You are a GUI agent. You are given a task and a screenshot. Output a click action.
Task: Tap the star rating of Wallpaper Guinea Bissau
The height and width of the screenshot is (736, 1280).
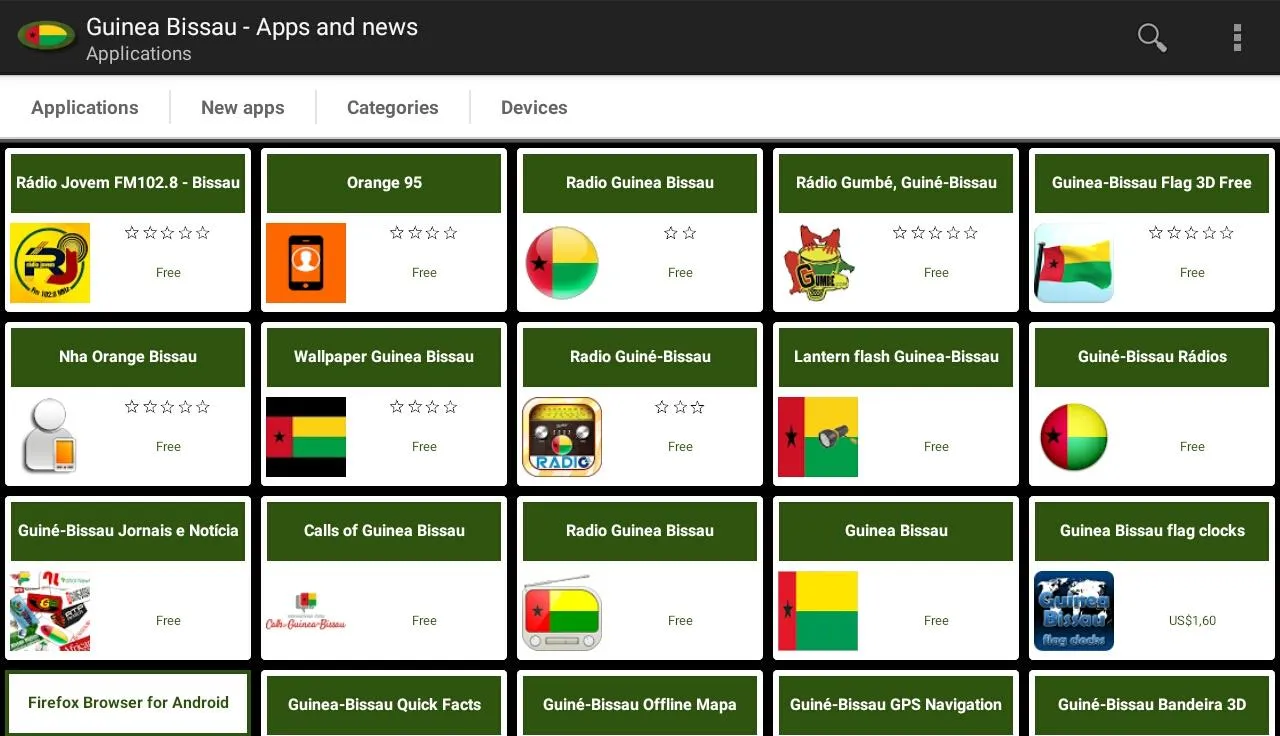(424, 407)
